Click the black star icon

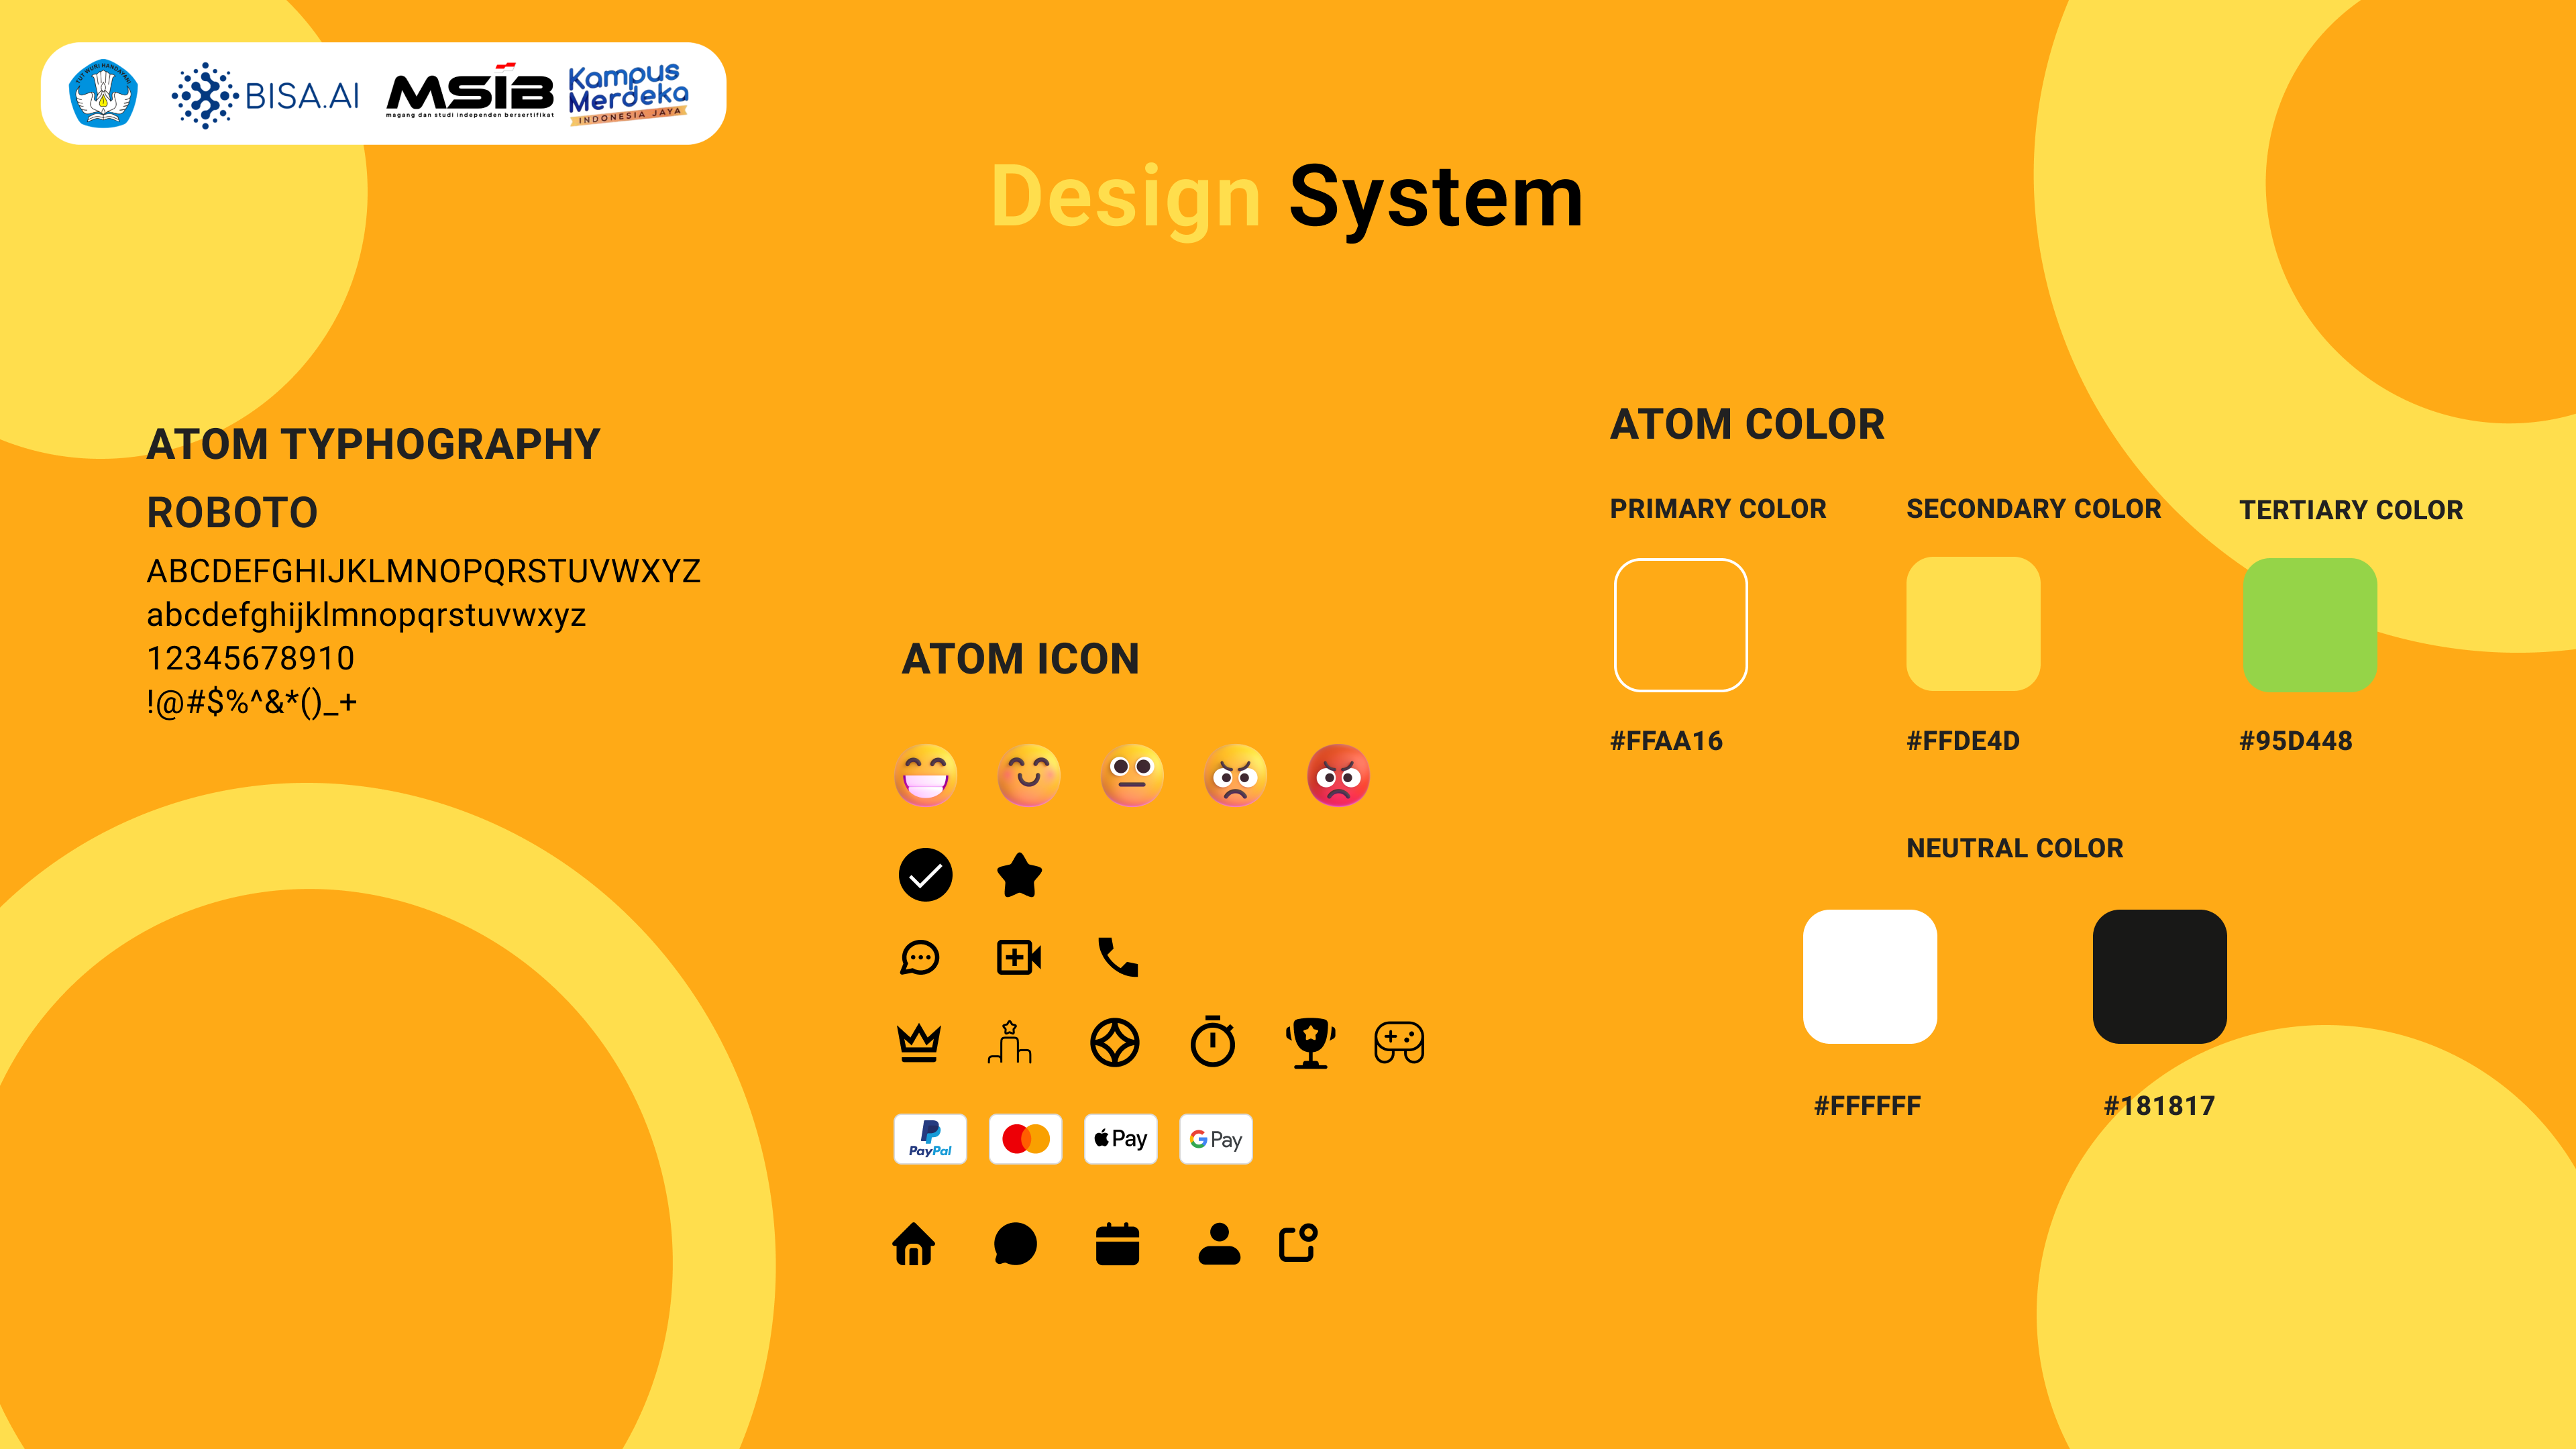click(x=1020, y=875)
